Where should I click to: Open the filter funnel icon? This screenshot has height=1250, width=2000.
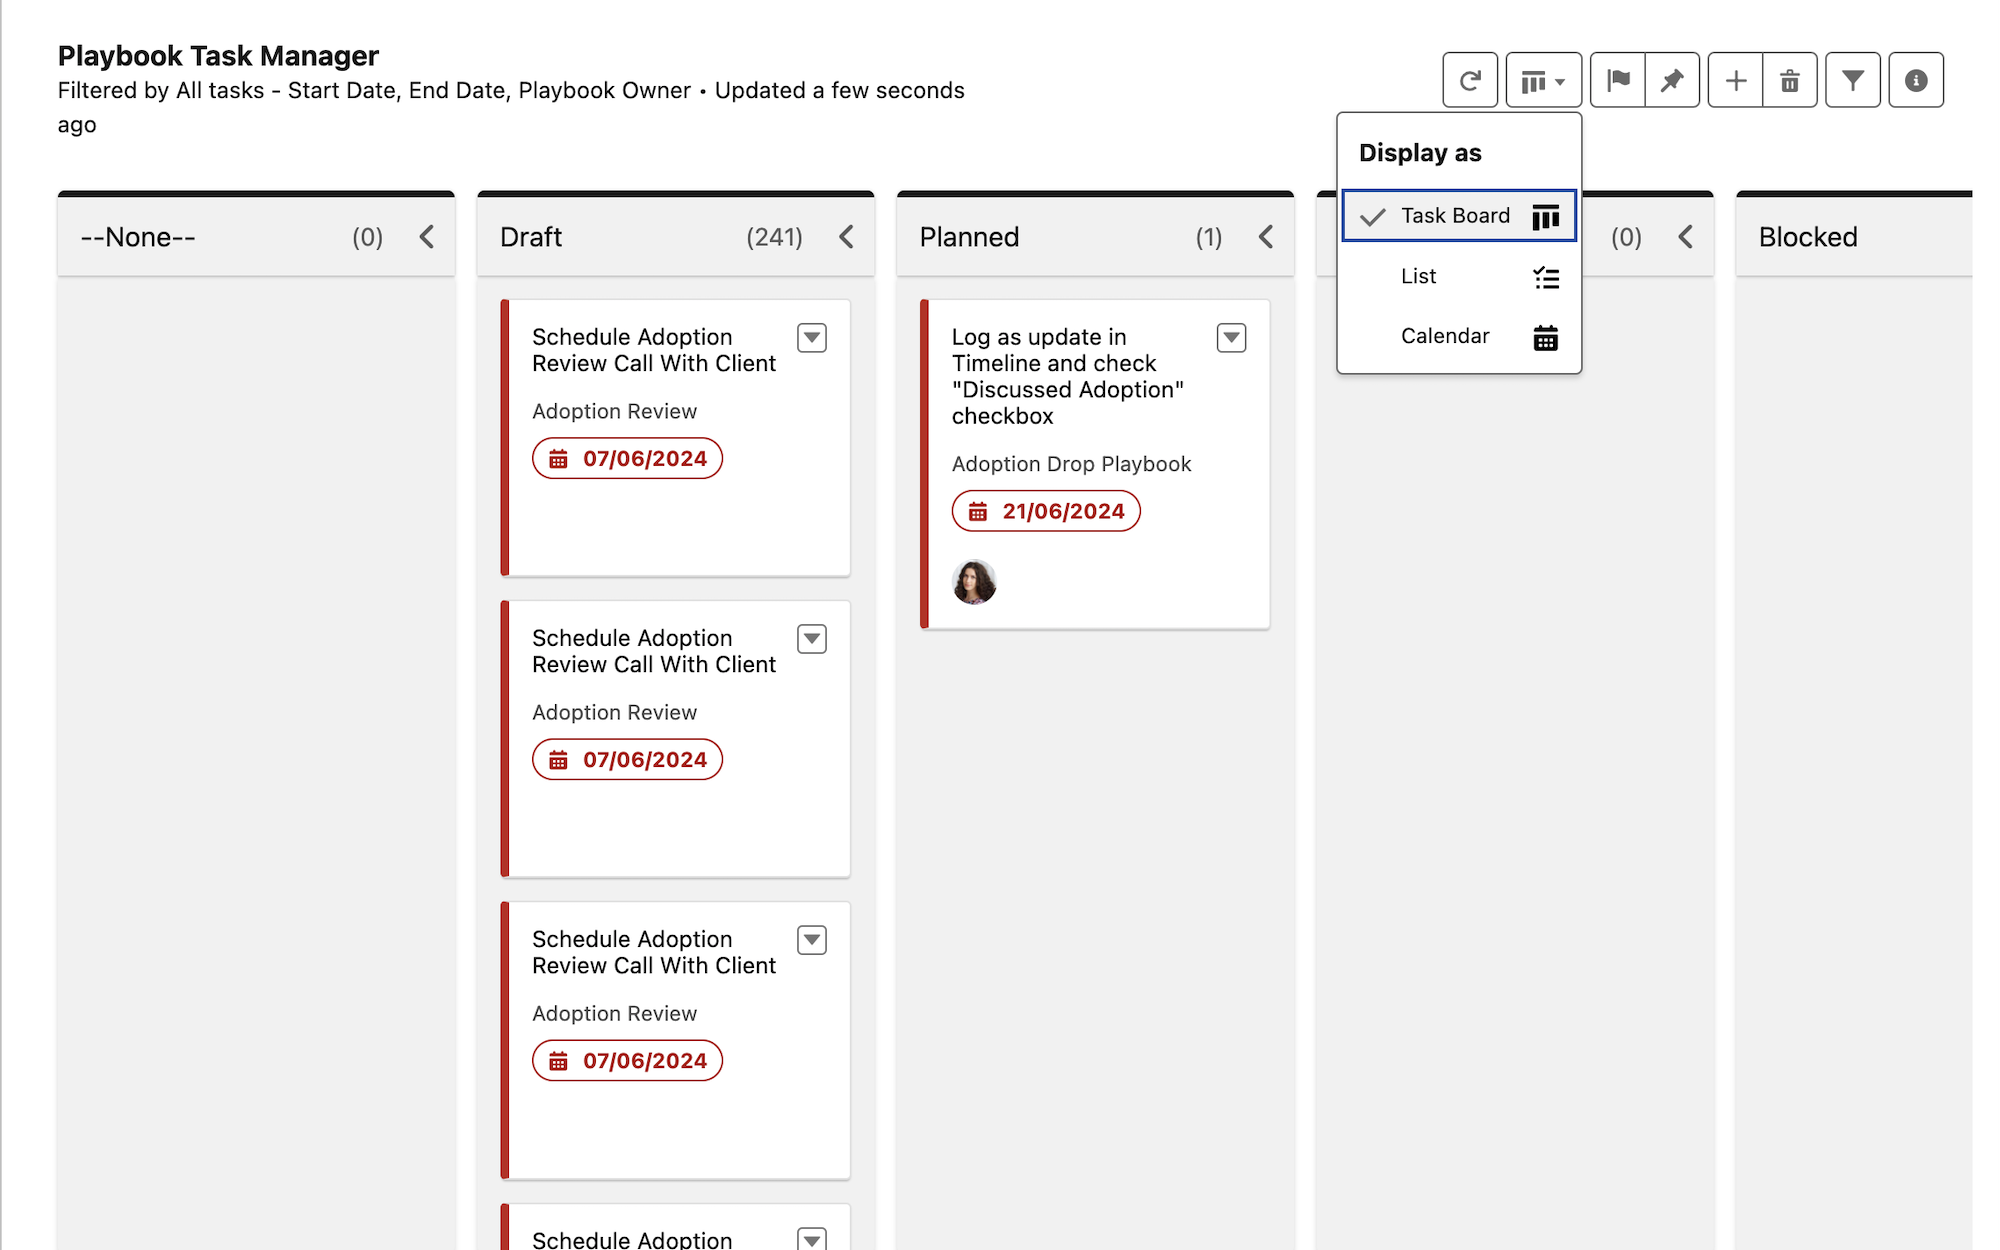point(1852,80)
